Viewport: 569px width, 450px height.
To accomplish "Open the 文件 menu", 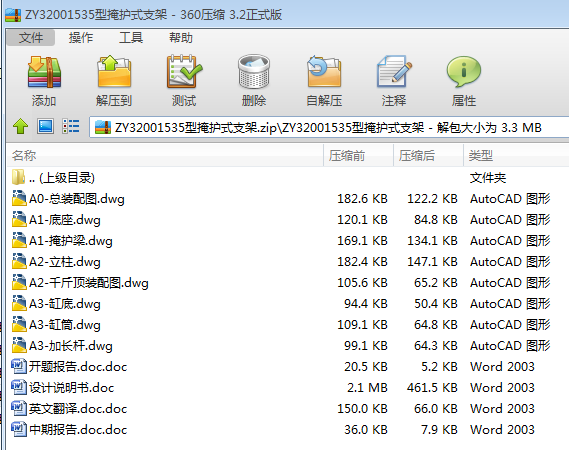I will 31,38.
